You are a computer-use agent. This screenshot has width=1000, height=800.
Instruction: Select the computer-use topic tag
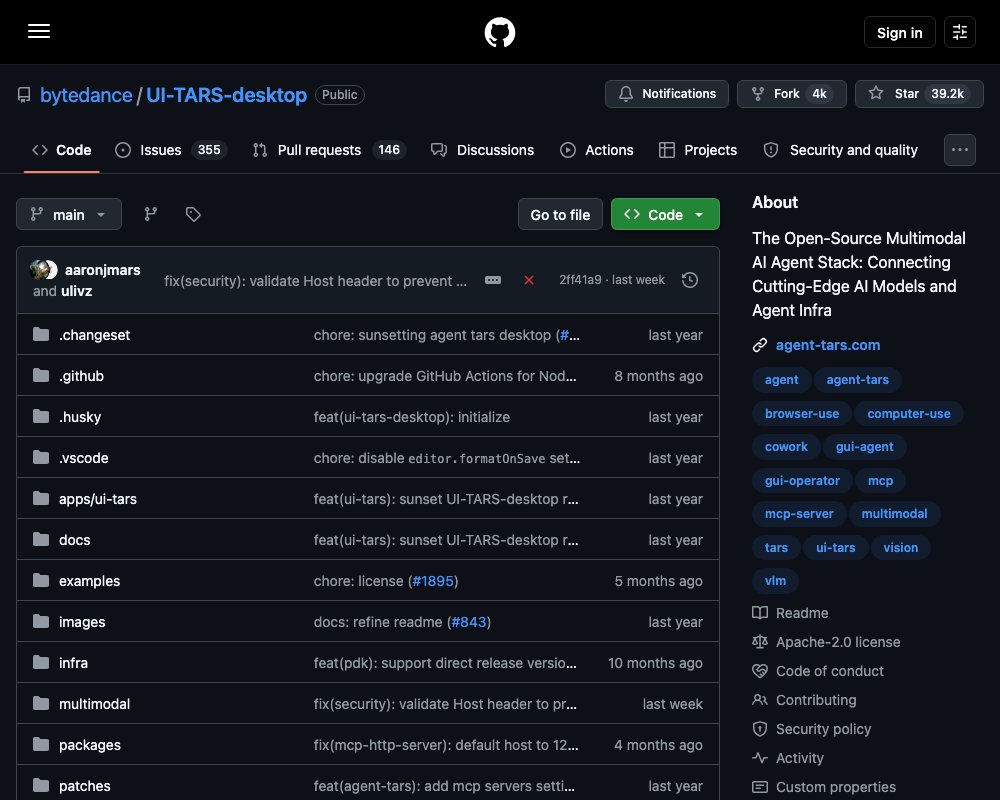point(909,413)
